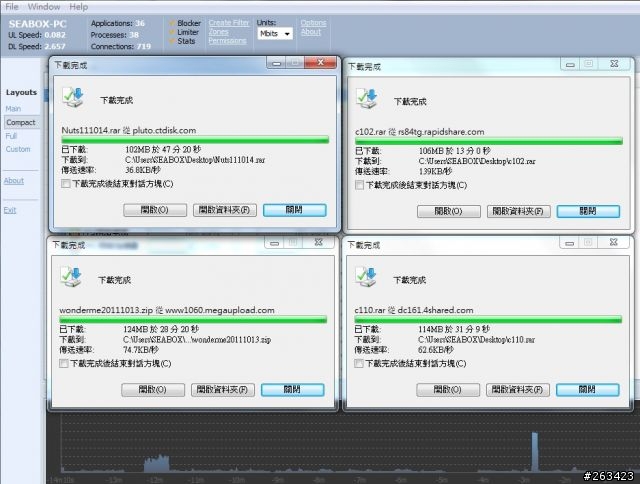The height and width of the screenshot is (484, 640).
Task: Open the File menu
Action: [11, 7]
